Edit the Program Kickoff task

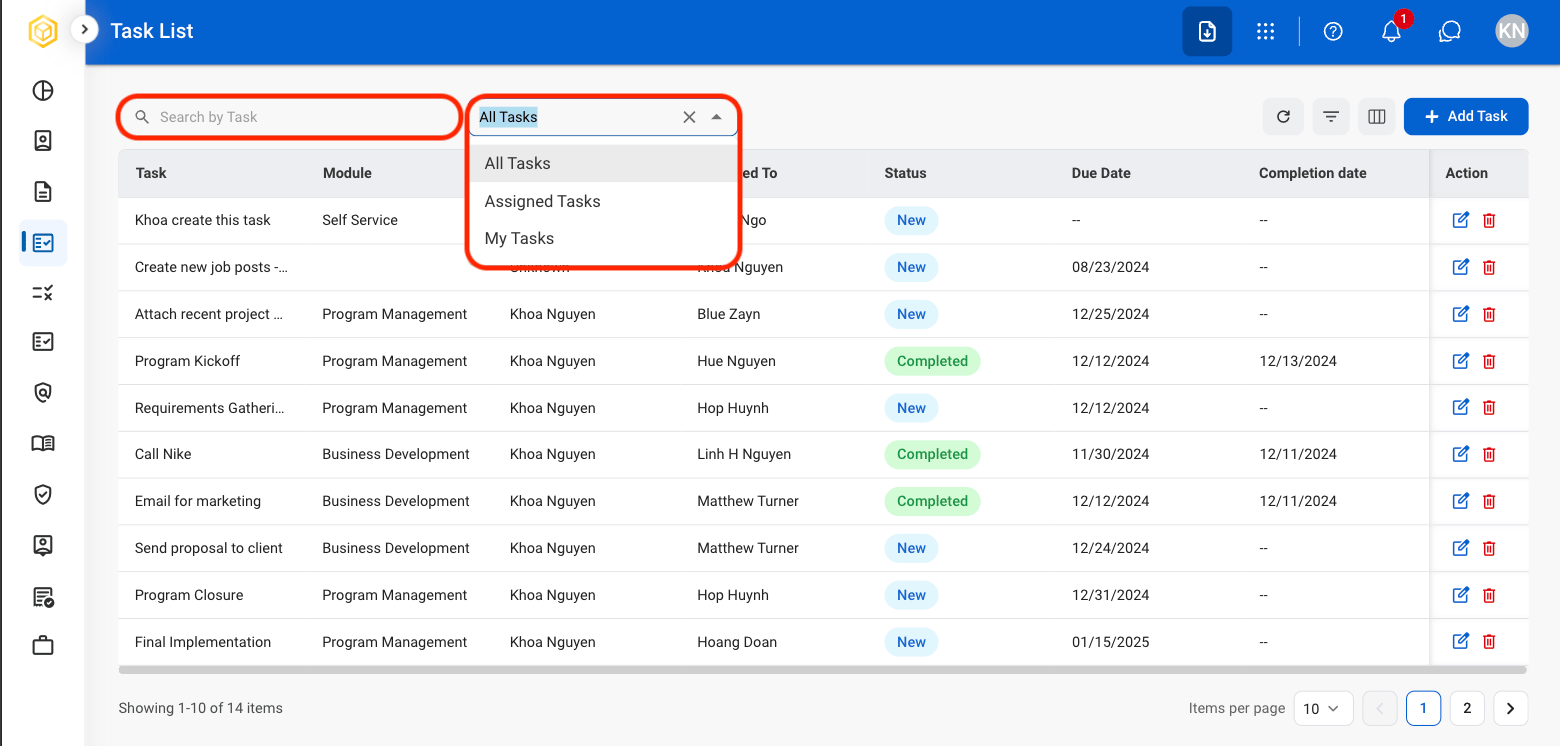(1460, 361)
